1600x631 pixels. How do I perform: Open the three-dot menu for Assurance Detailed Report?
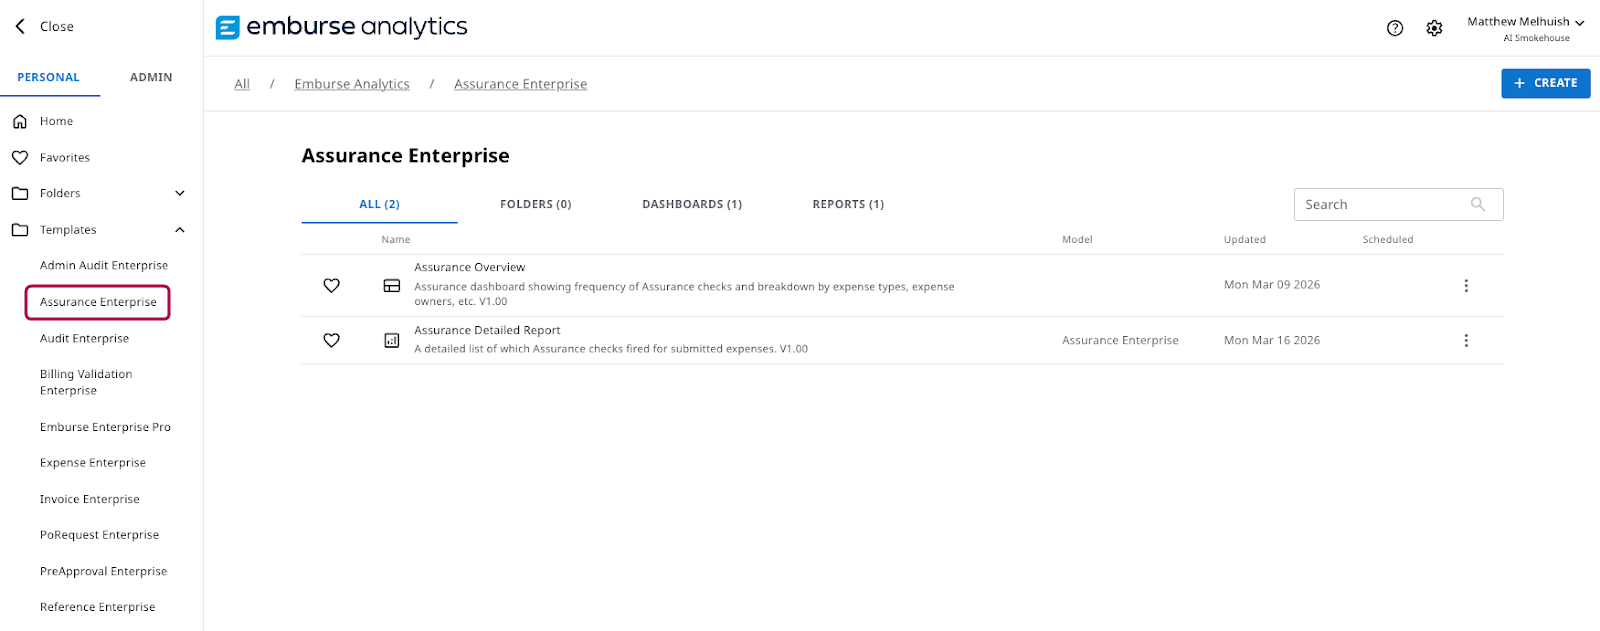coord(1466,341)
